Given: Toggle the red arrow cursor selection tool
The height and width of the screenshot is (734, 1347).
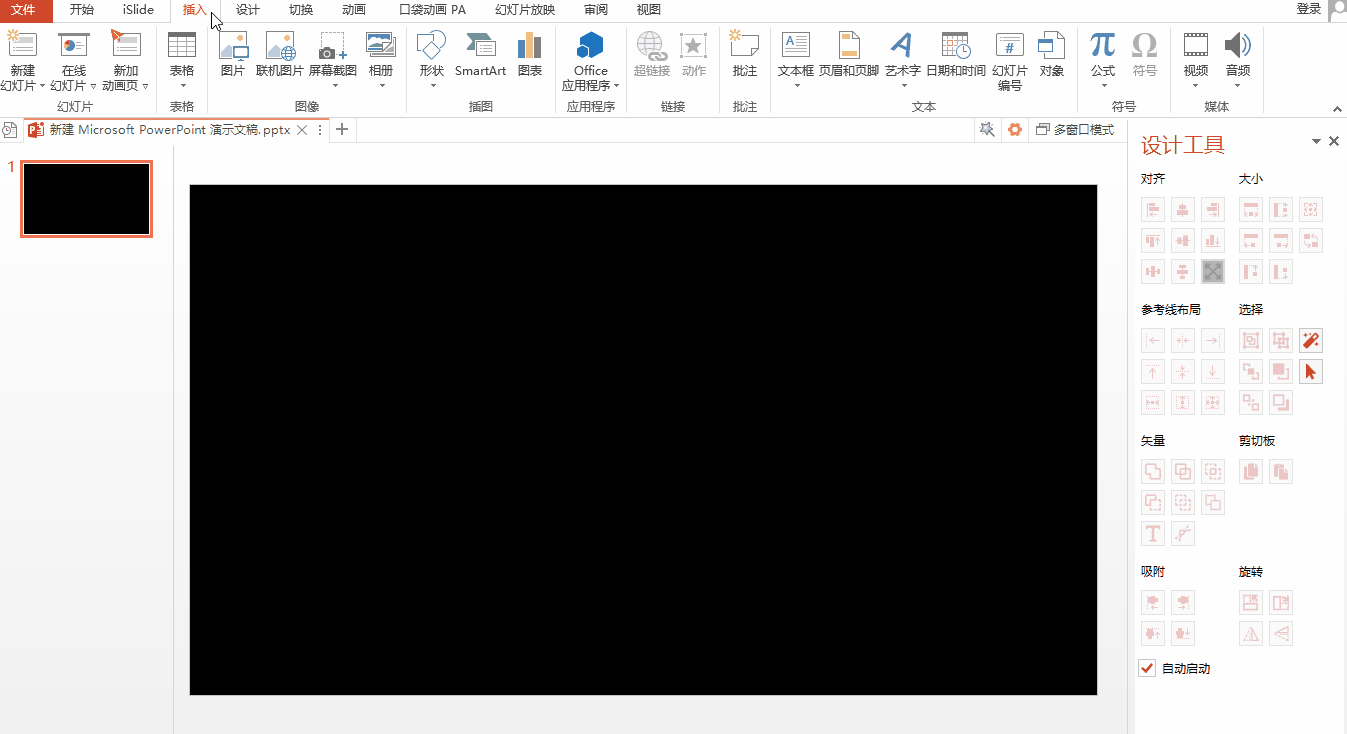Looking at the screenshot, I should 1311,372.
